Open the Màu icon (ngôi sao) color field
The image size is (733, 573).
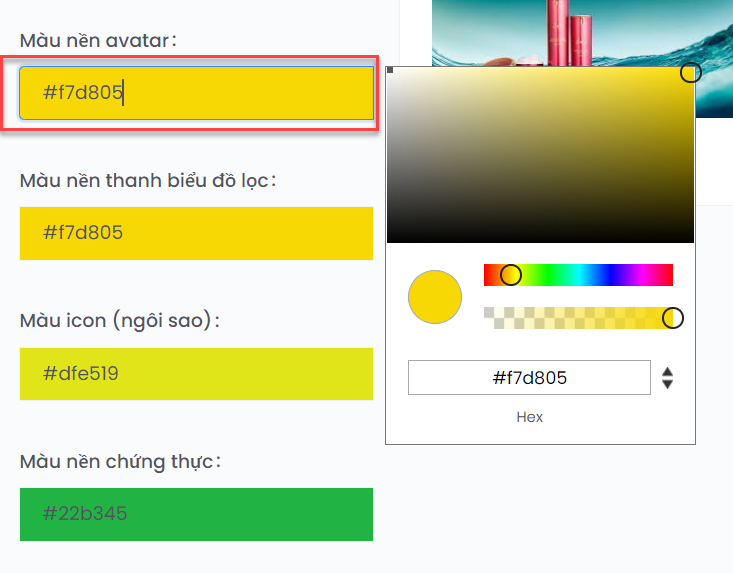[196, 374]
